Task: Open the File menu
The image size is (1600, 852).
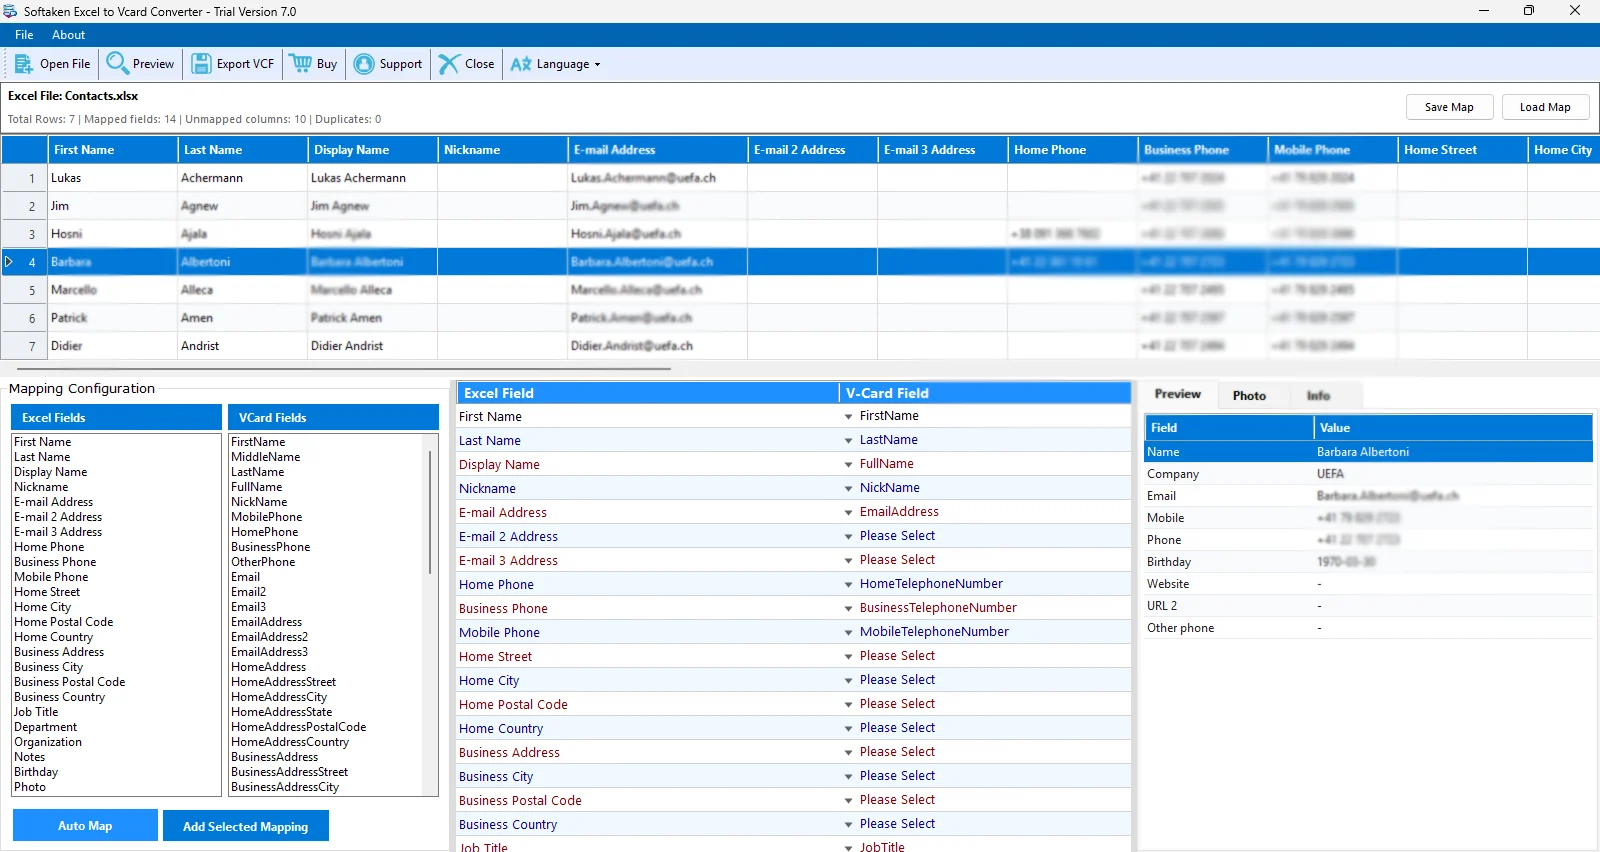Action: pyautogui.click(x=24, y=35)
